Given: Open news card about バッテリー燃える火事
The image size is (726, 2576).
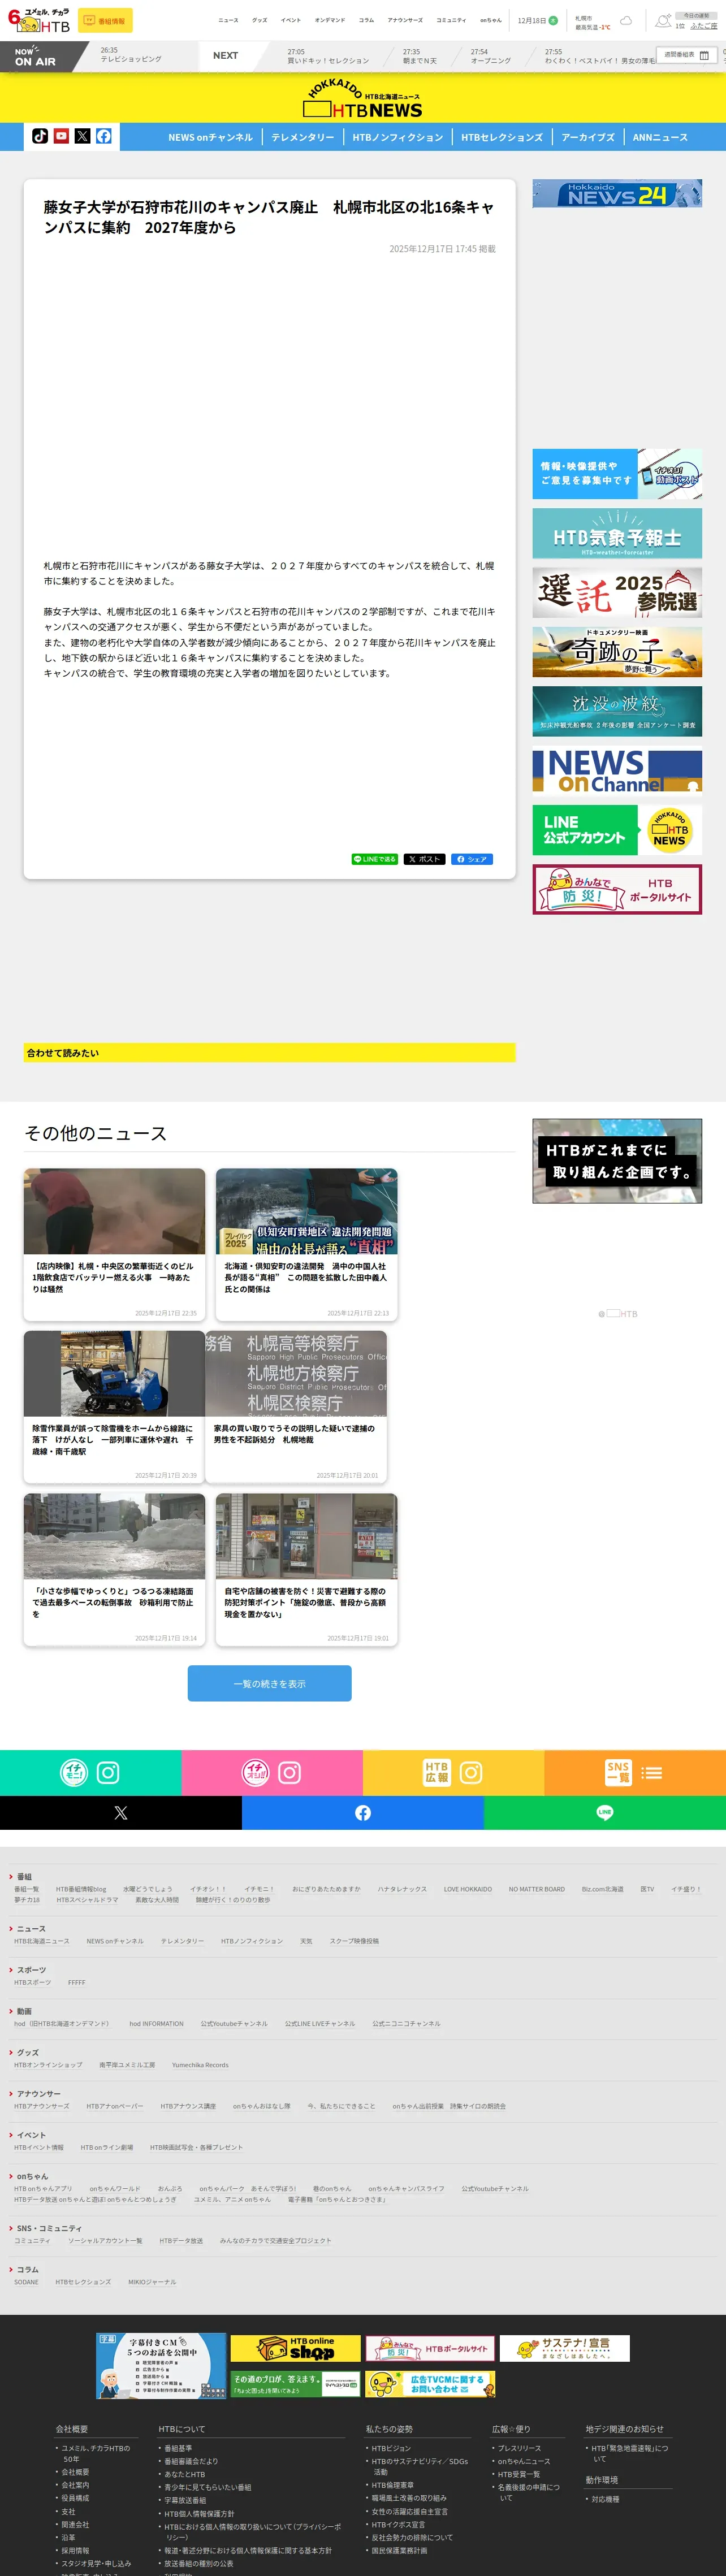Looking at the screenshot, I should 114,1246.
